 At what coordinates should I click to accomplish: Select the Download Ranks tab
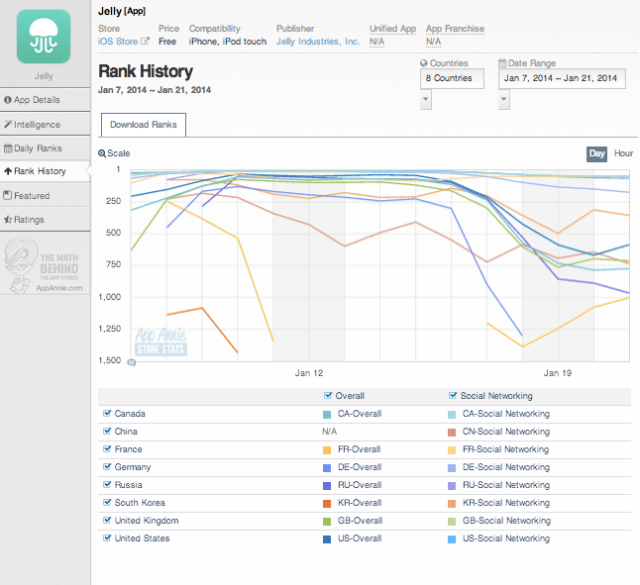click(143, 125)
